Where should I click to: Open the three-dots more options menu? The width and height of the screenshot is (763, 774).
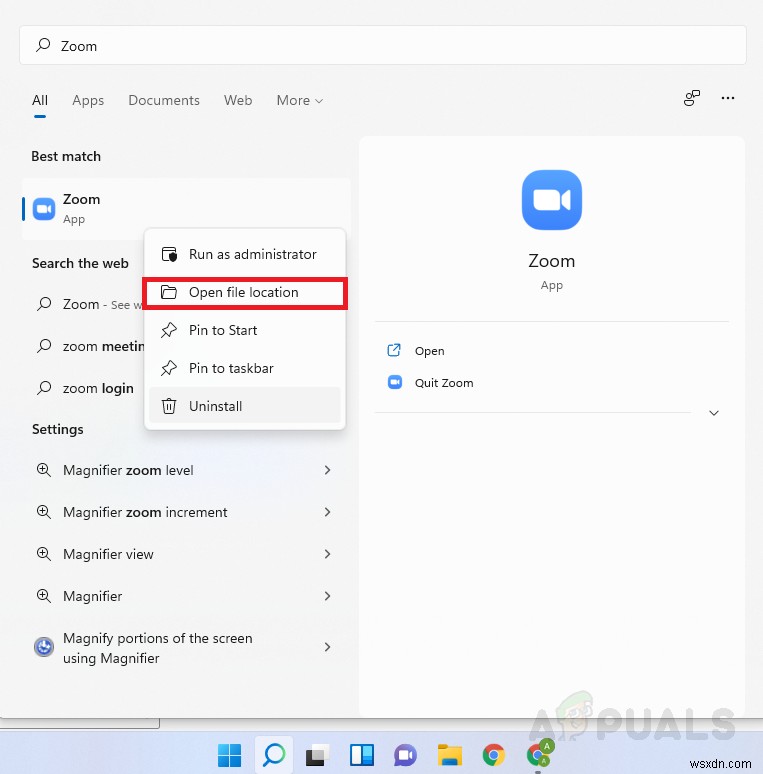tap(727, 98)
